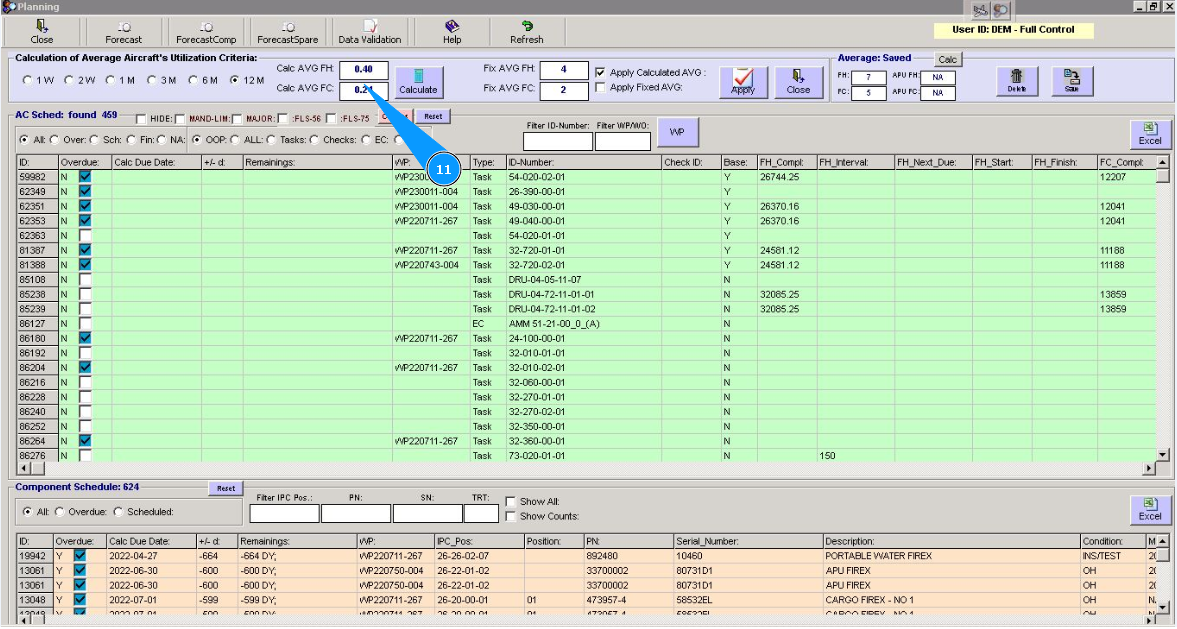
Task: Click the Calc button beside Average: Saved
Action: [947, 60]
